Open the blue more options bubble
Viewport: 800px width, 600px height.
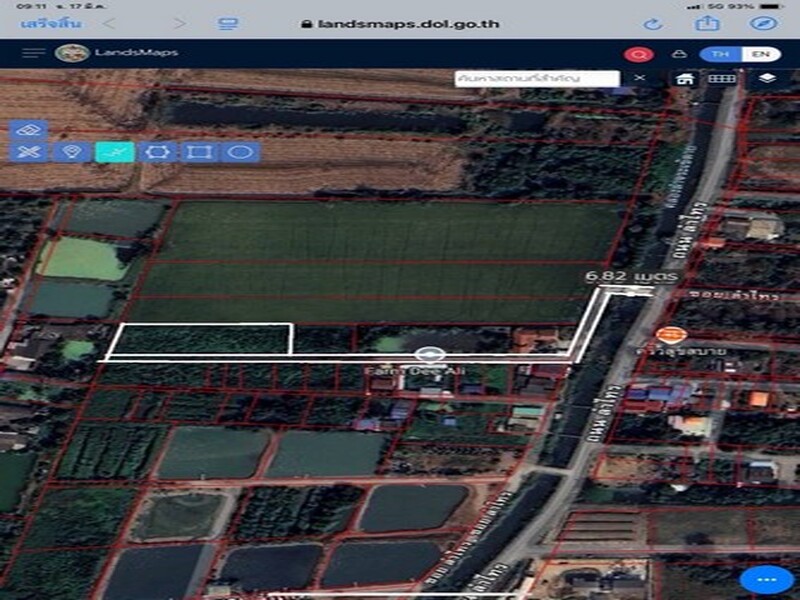point(766,579)
